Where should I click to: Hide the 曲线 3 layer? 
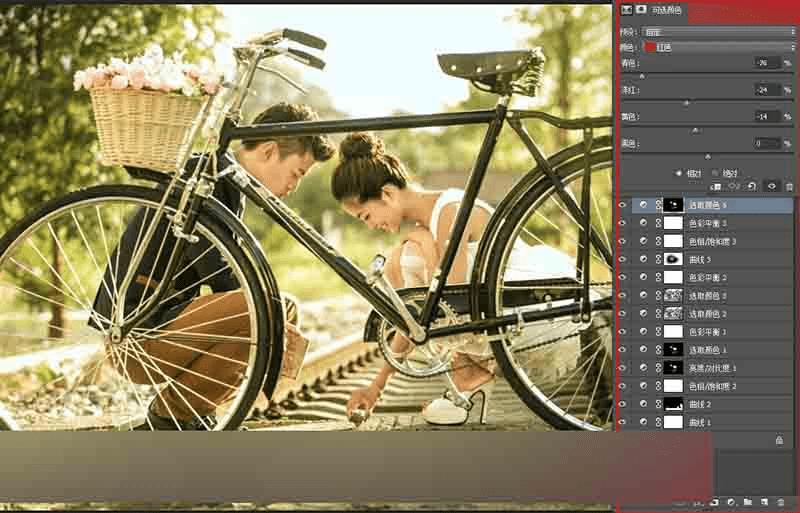(x=622, y=259)
